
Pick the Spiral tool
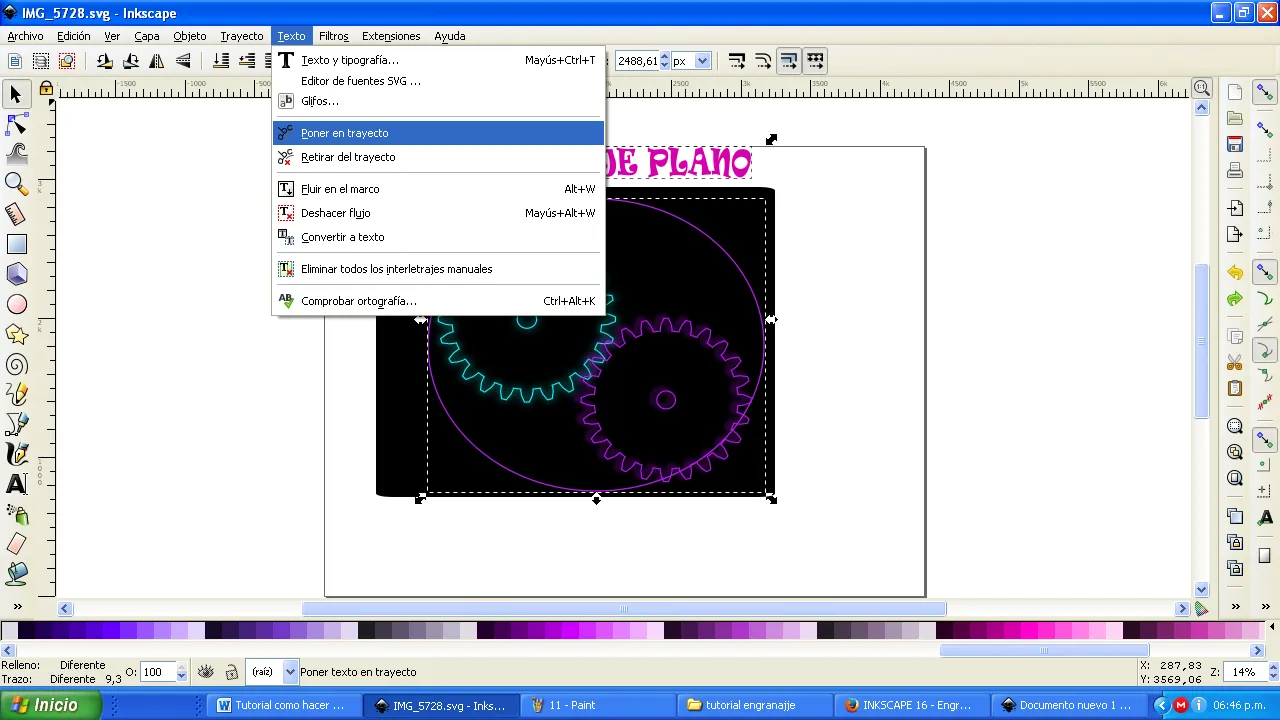click(16, 364)
